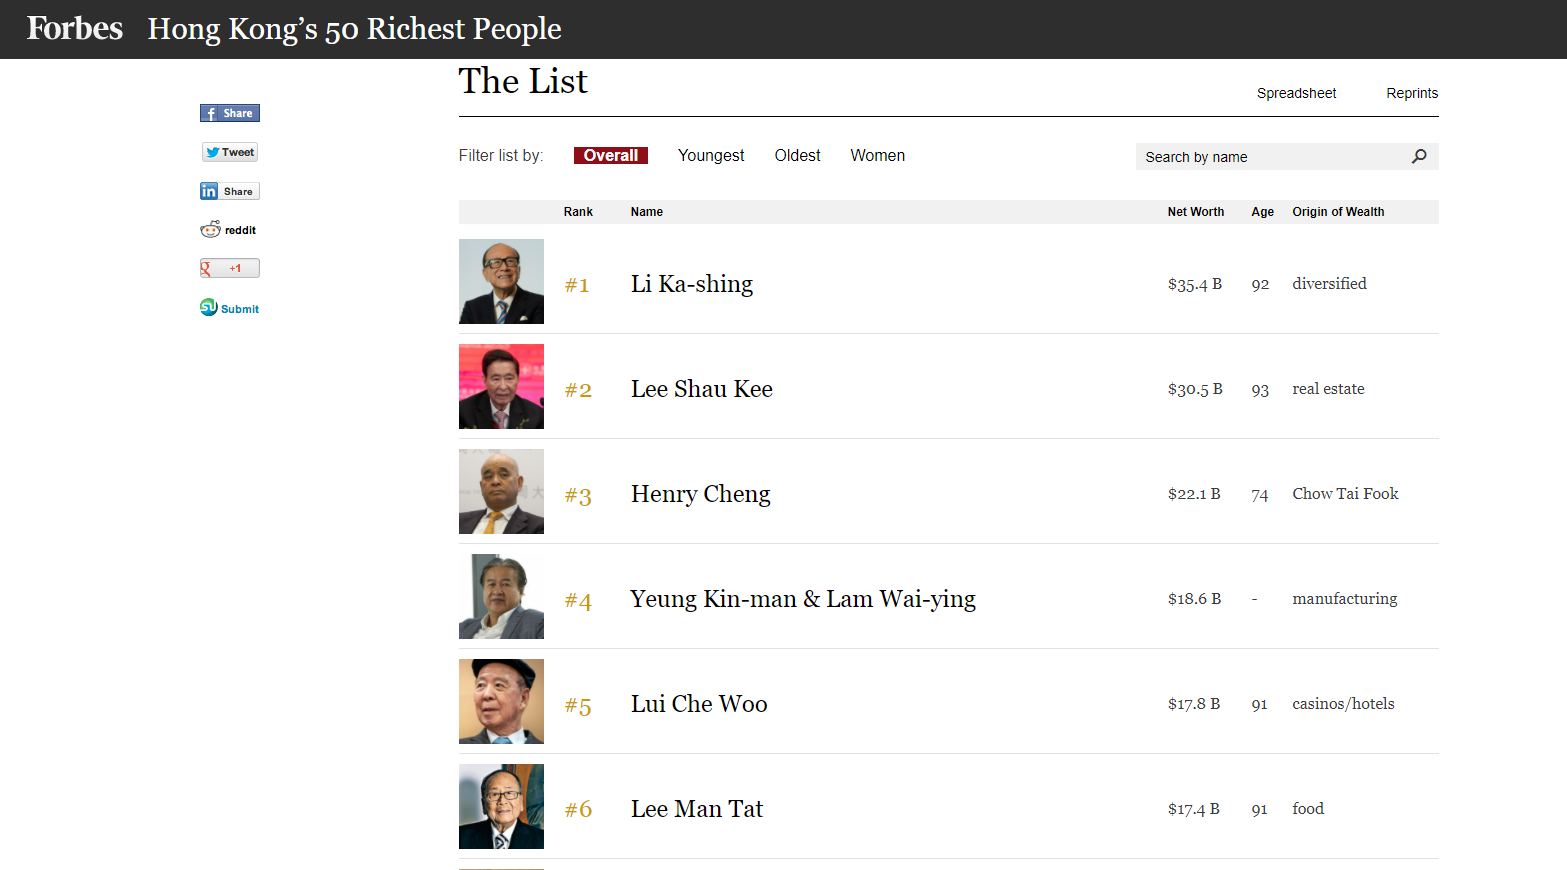Open the Reprints link

[x=1412, y=93]
